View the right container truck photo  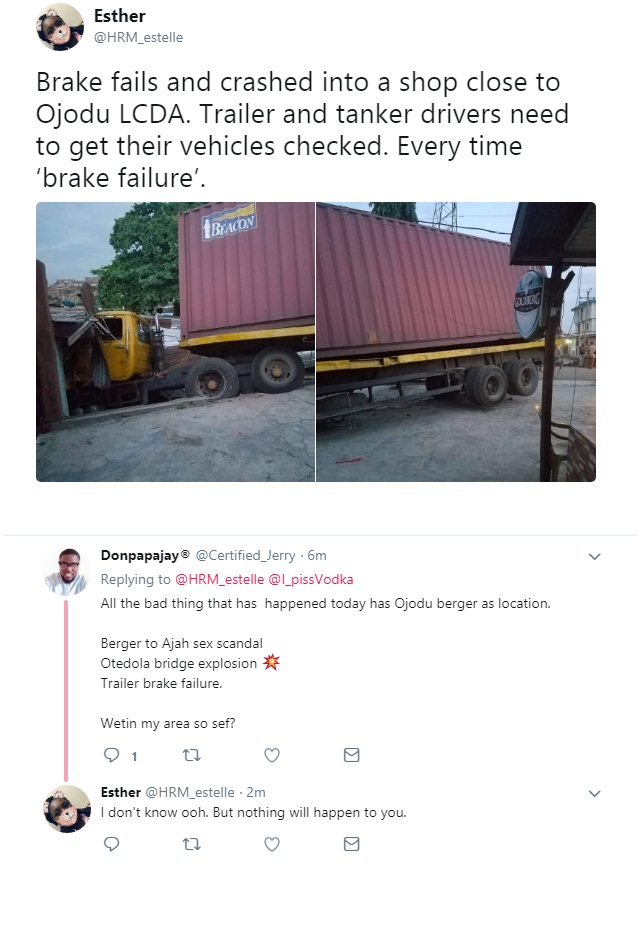click(x=455, y=342)
